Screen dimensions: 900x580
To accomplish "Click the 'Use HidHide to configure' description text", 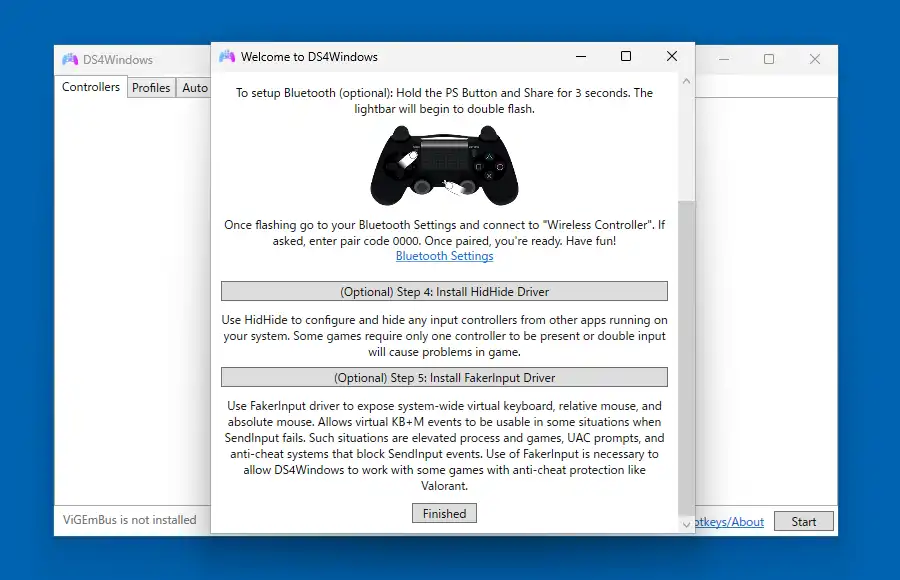I will pos(444,336).
